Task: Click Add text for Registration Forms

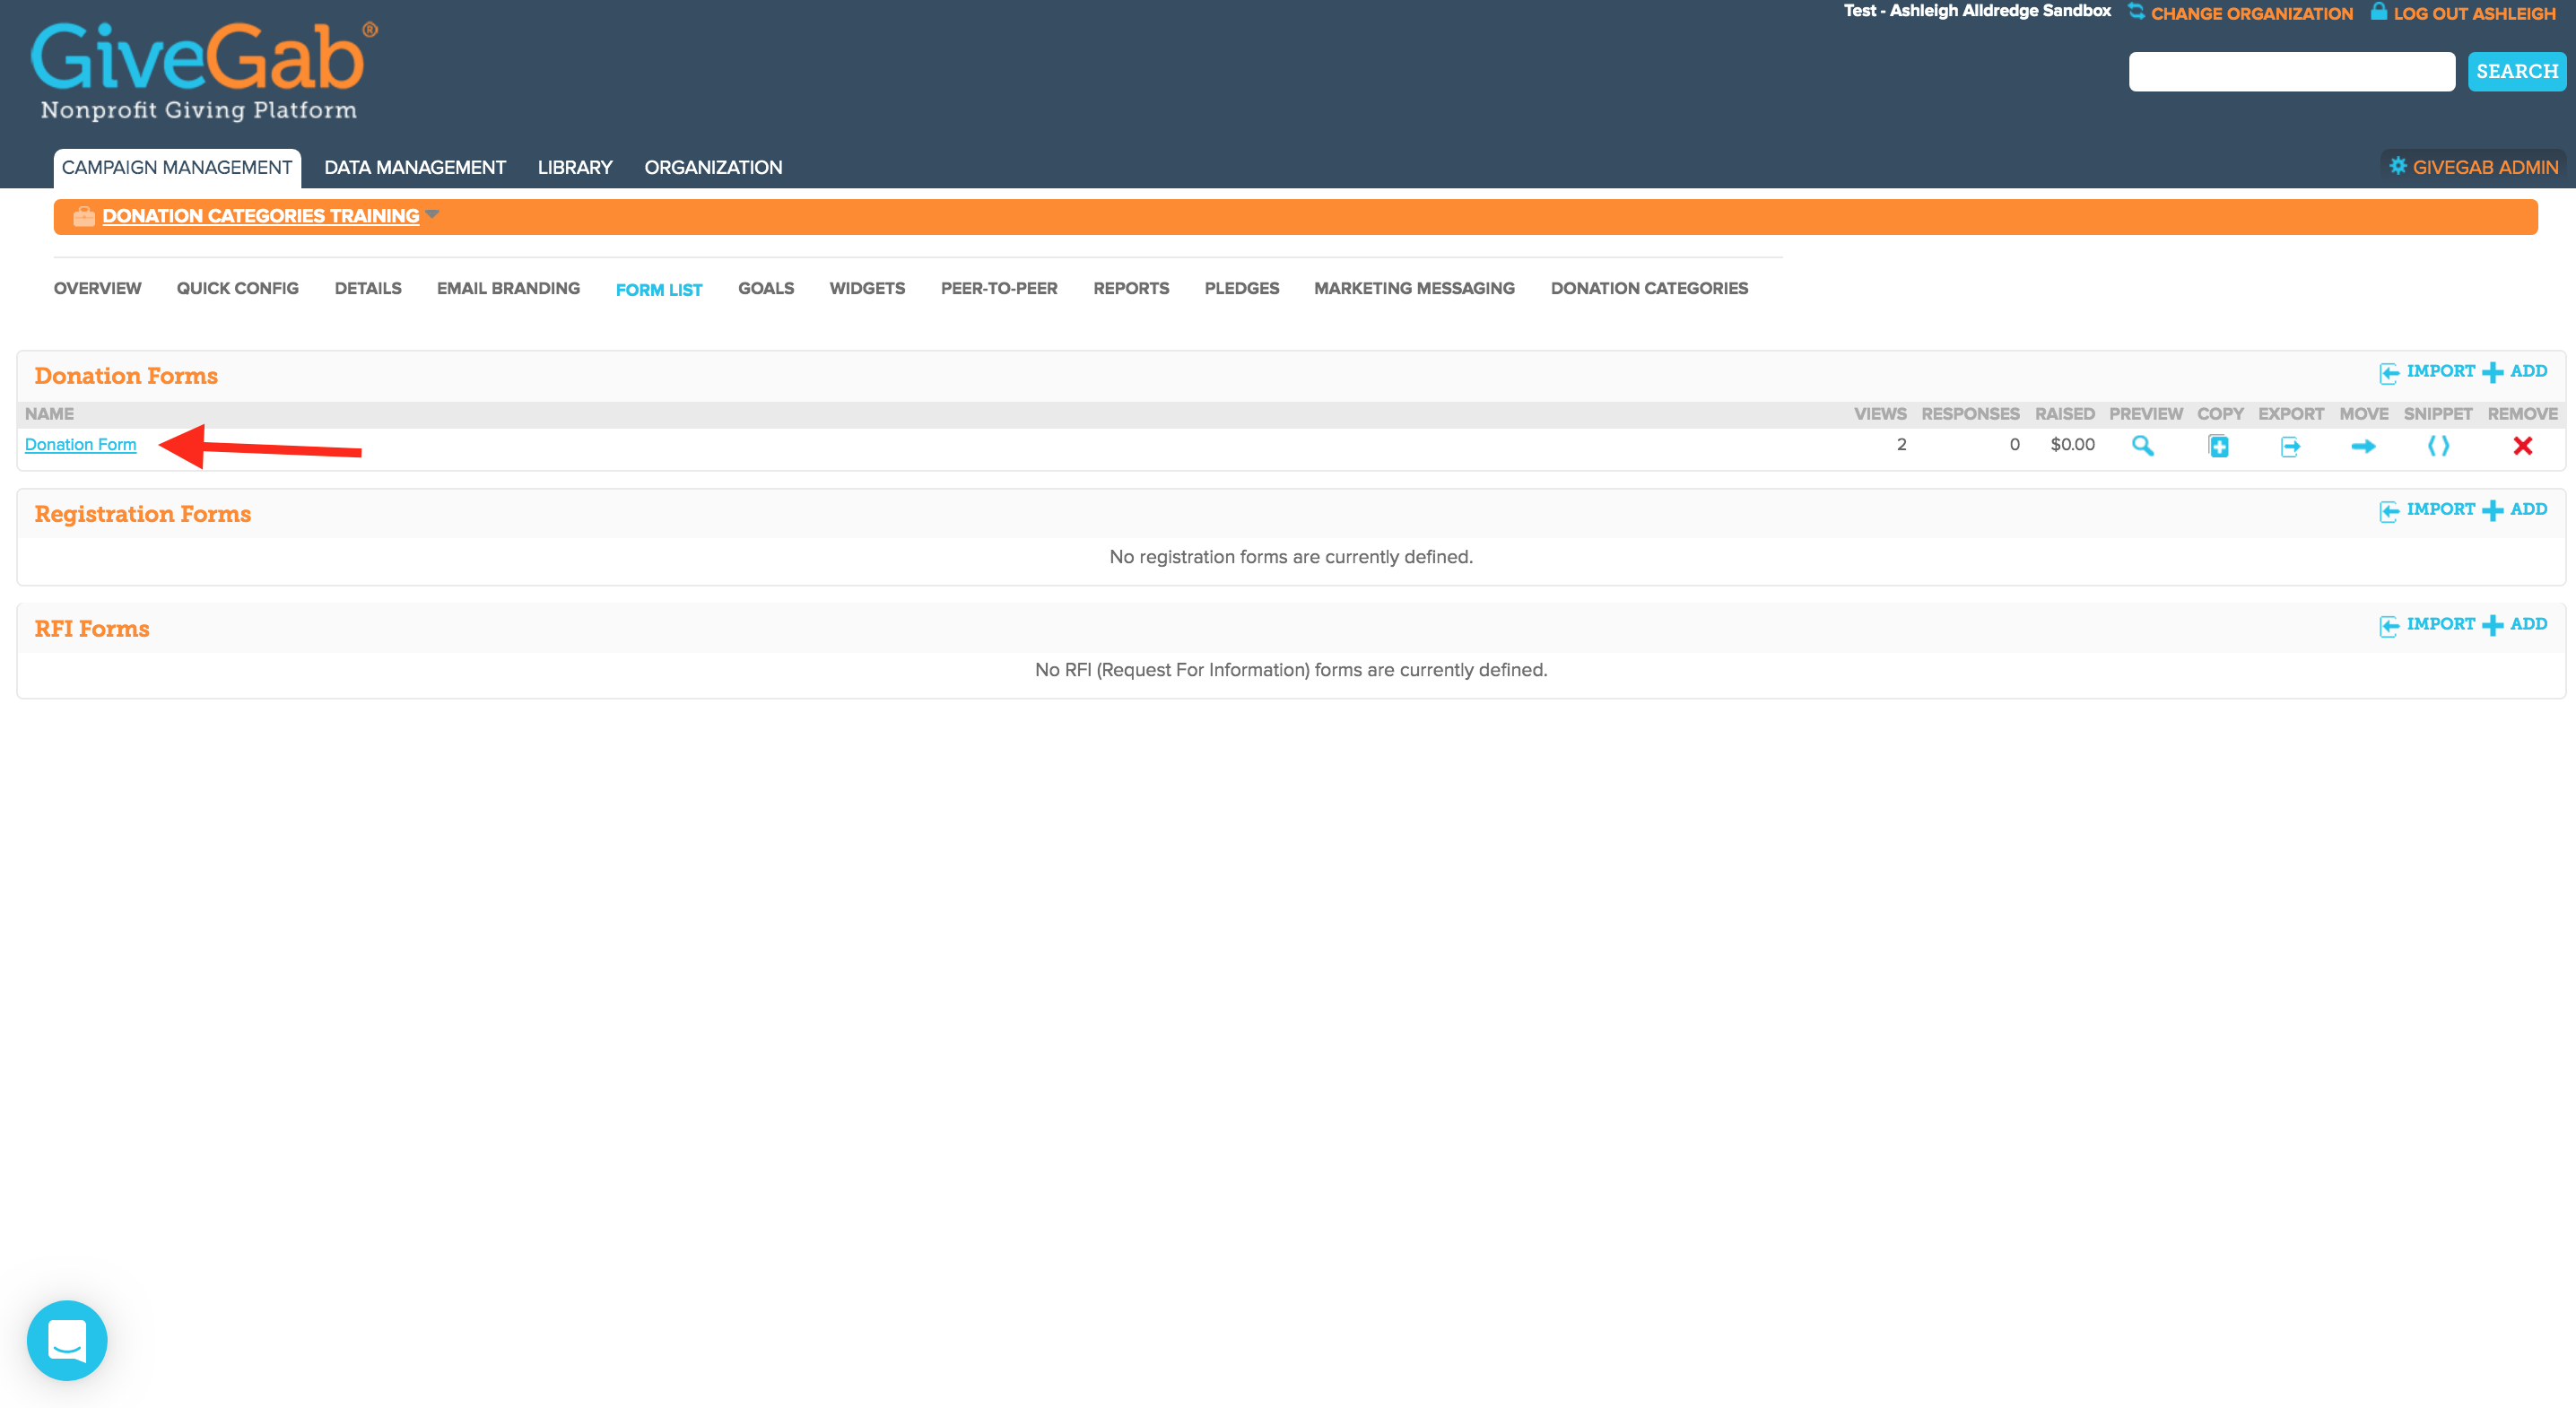Action: click(2528, 509)
